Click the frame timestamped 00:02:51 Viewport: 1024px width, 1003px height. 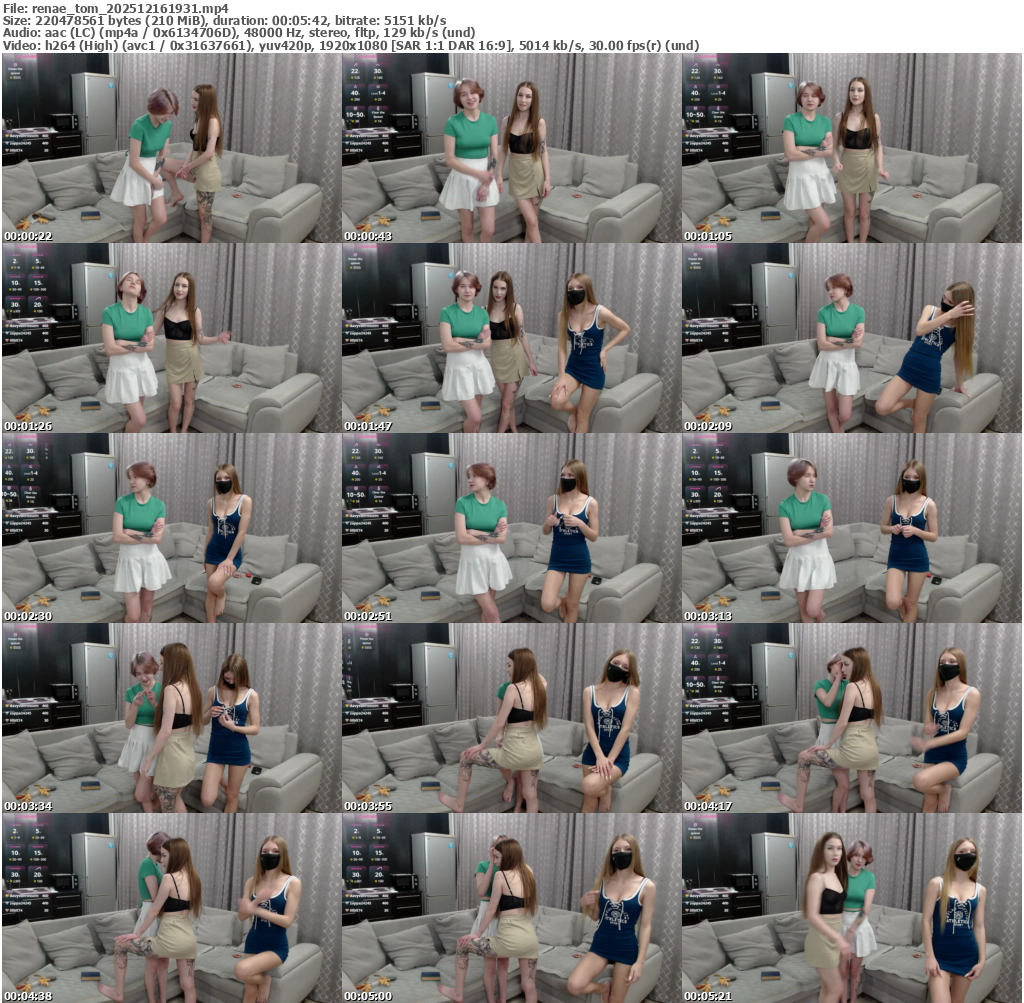511,528
